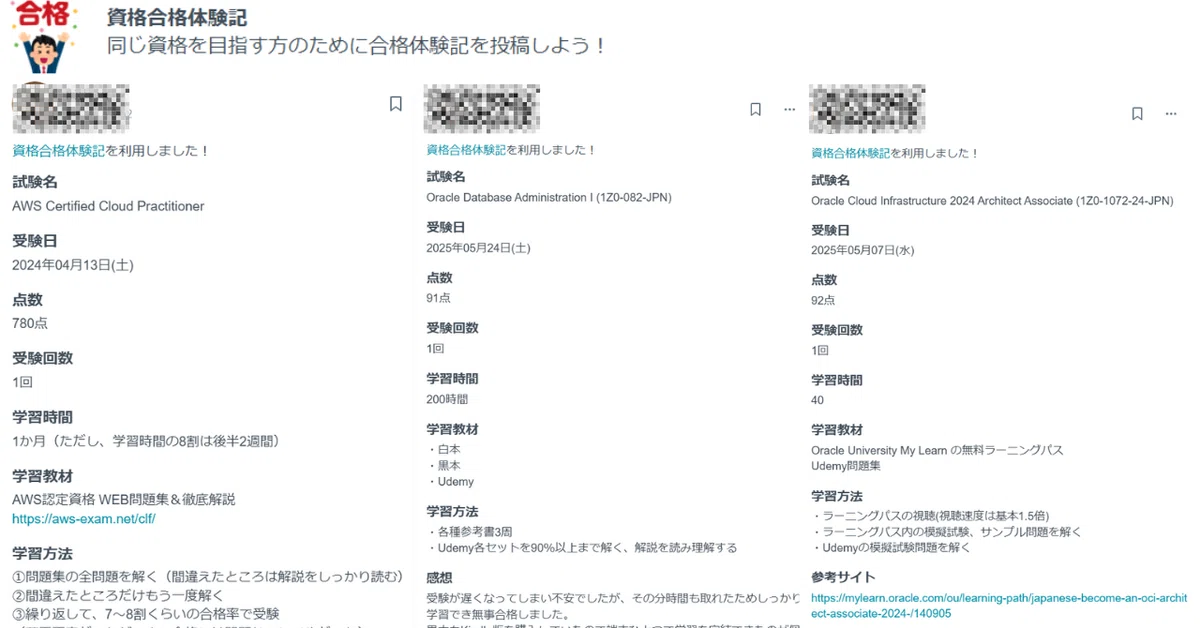Click the Udemy問題集 study material text
1200x628 pixels.
[x=846, y=465]
